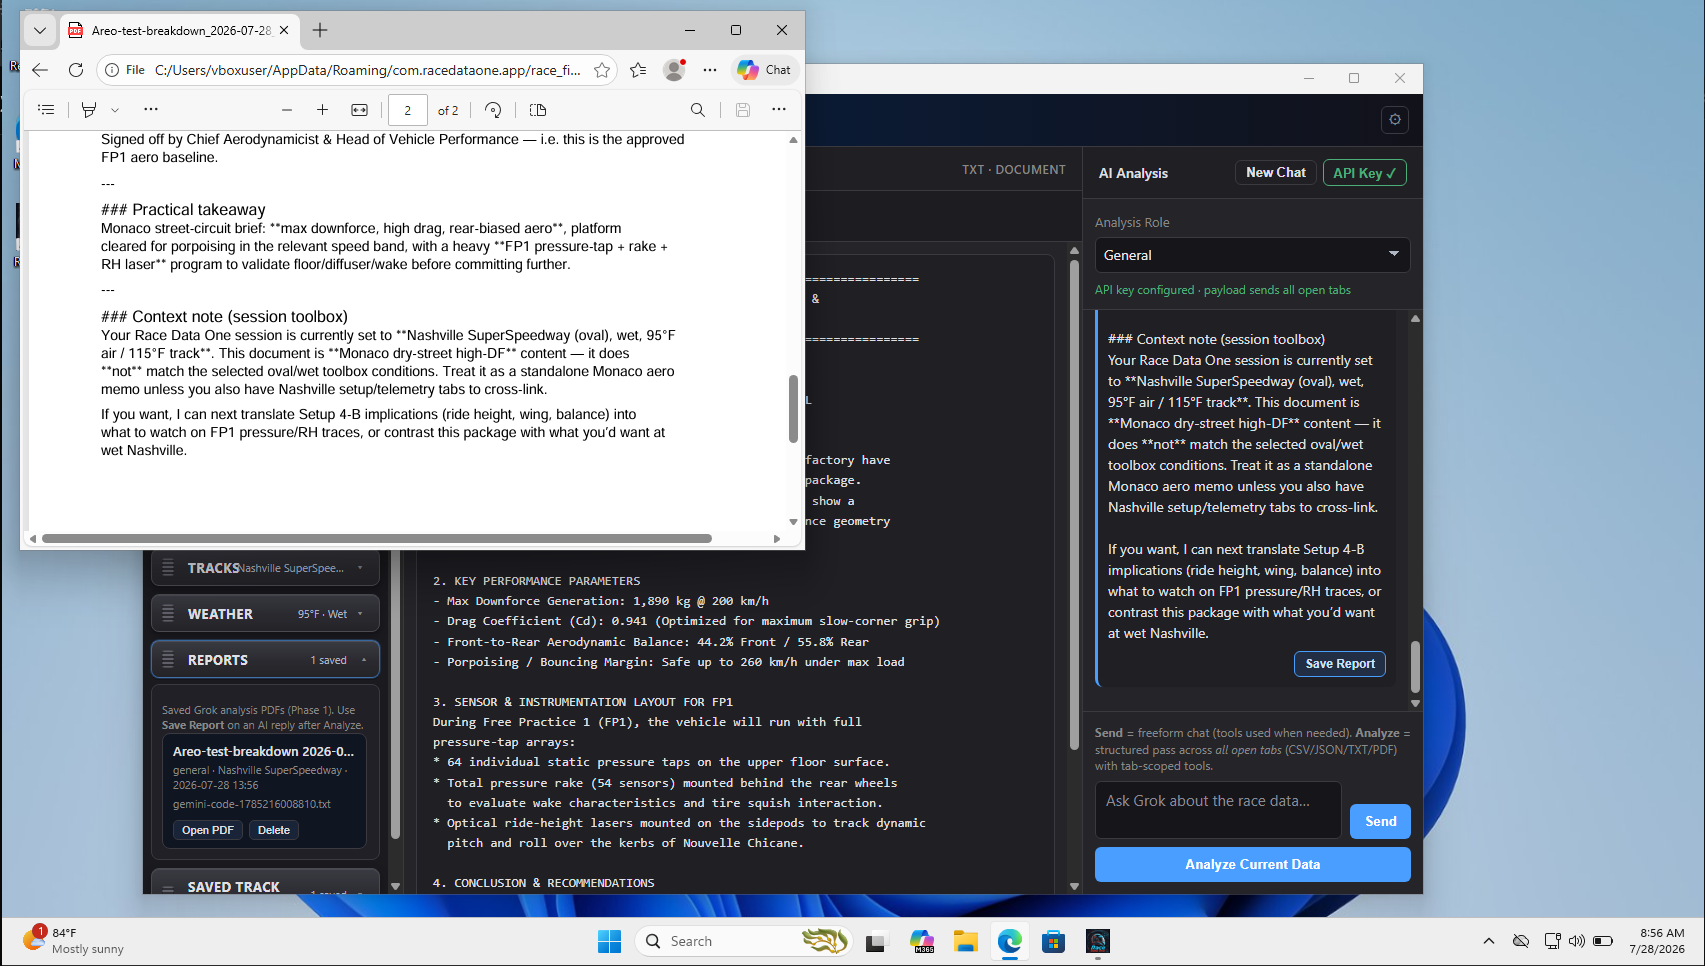Open Windows Start menu
Screen dimensions: 1705x966
pyautogui.click(x=609, y=941)
